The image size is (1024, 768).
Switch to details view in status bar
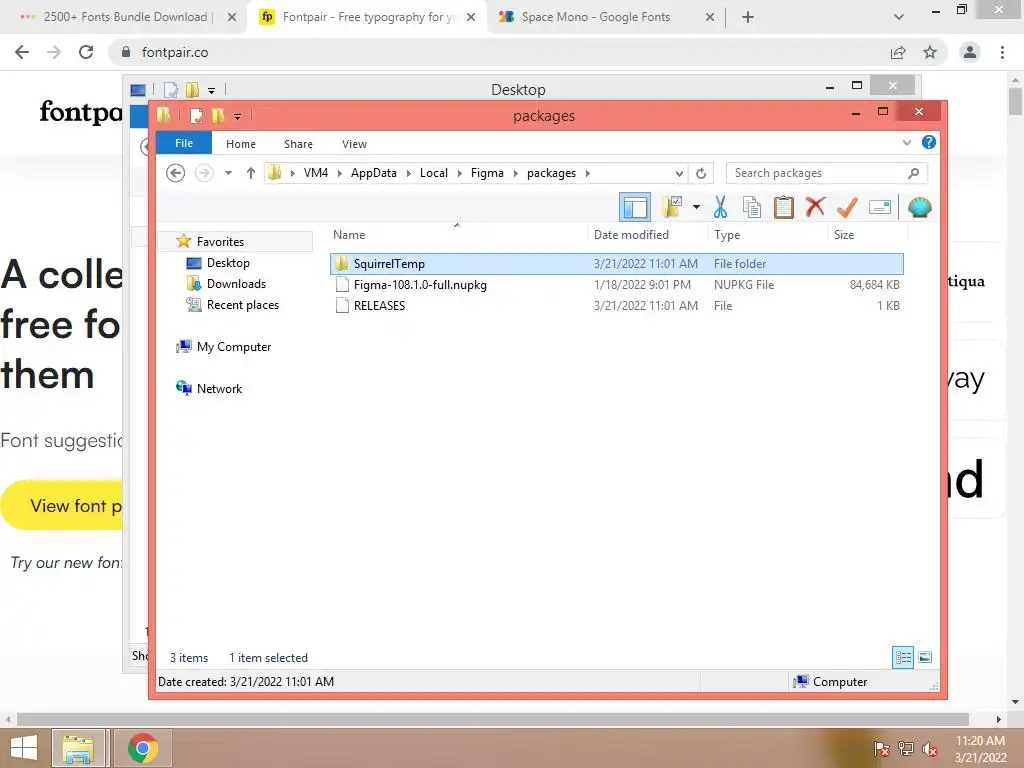tap(903, 657)
